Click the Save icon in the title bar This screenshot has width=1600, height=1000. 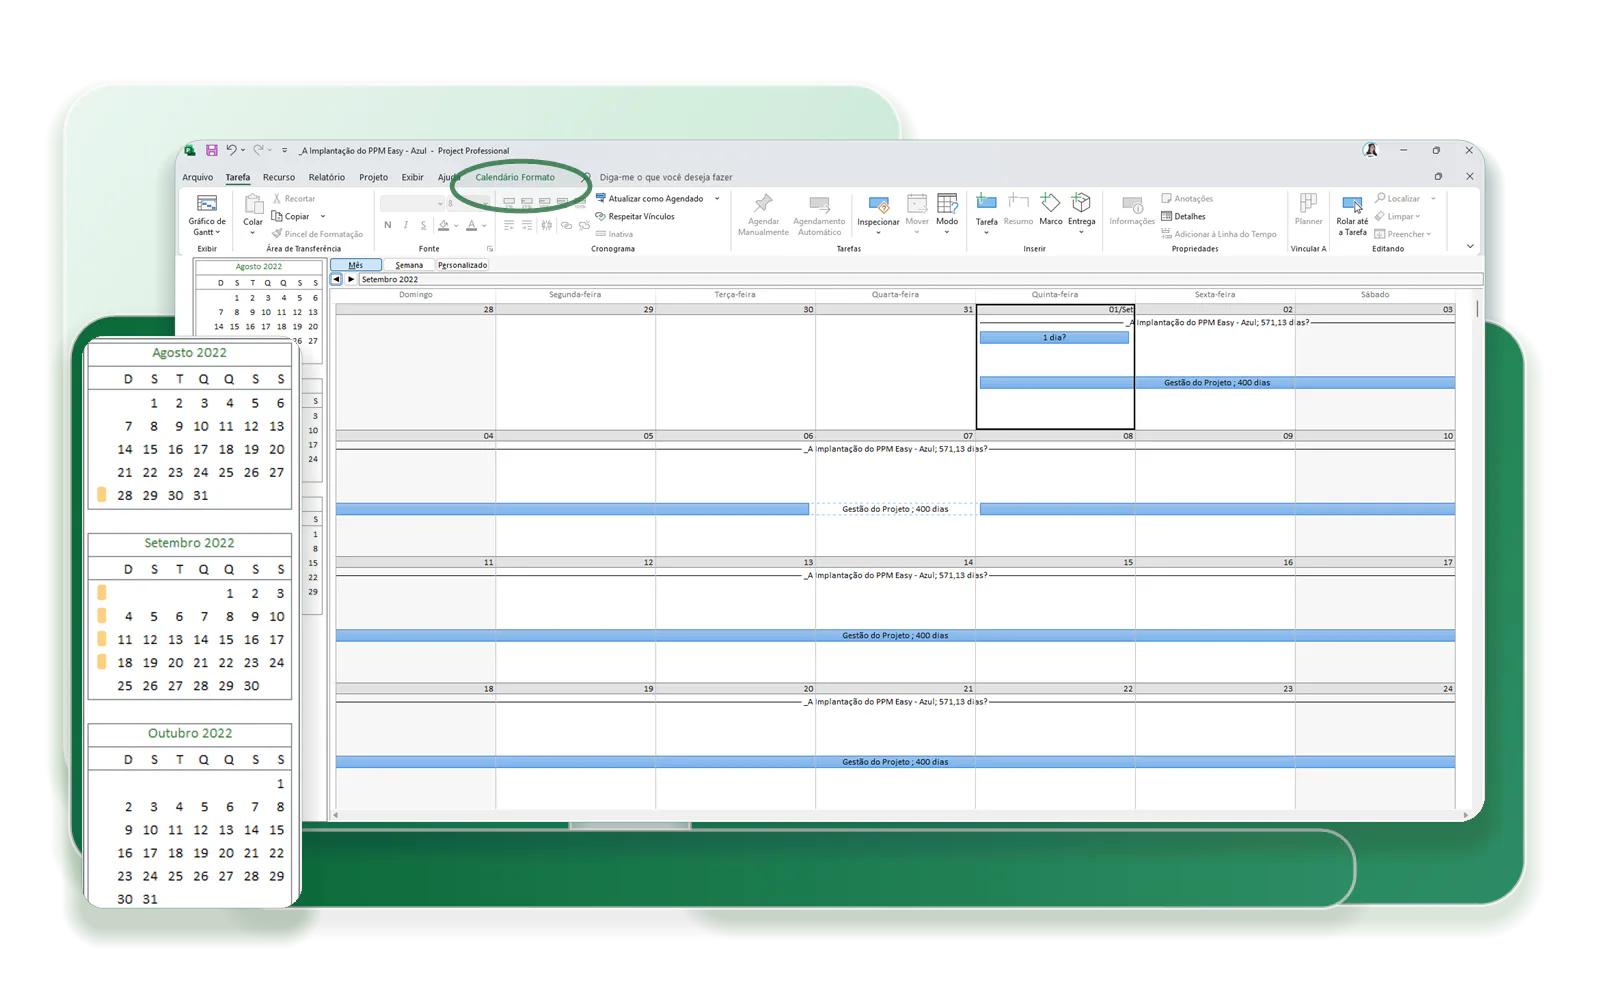211,150
